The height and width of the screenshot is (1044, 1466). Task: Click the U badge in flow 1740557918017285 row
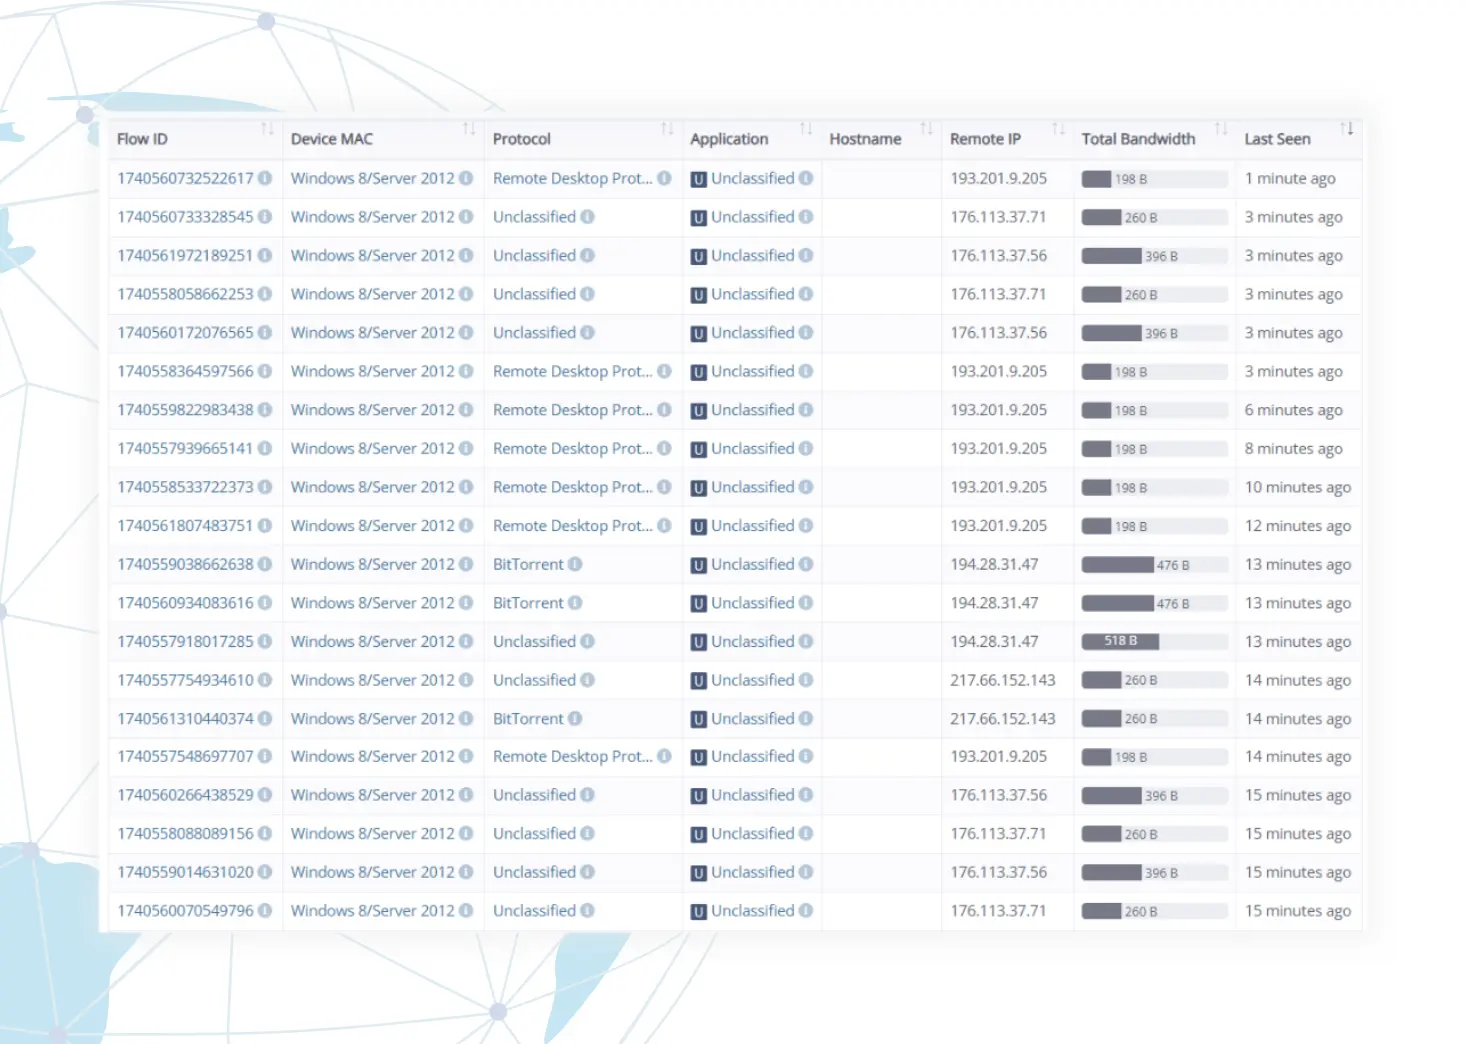click(x=699, y=642)
